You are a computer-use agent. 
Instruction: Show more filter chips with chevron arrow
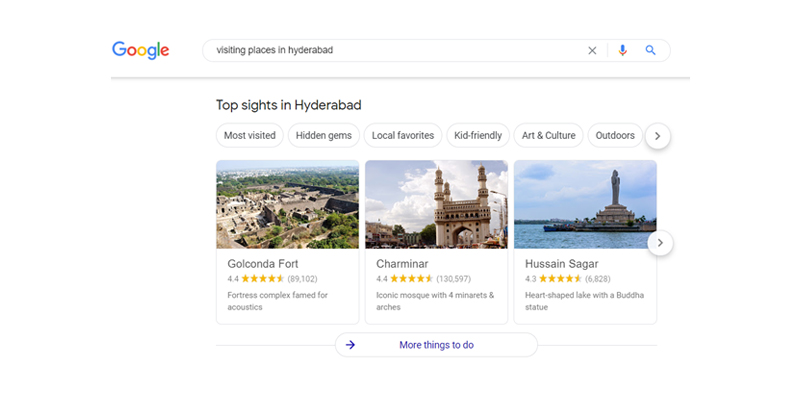pyautogui.click(x=658, y=136)
